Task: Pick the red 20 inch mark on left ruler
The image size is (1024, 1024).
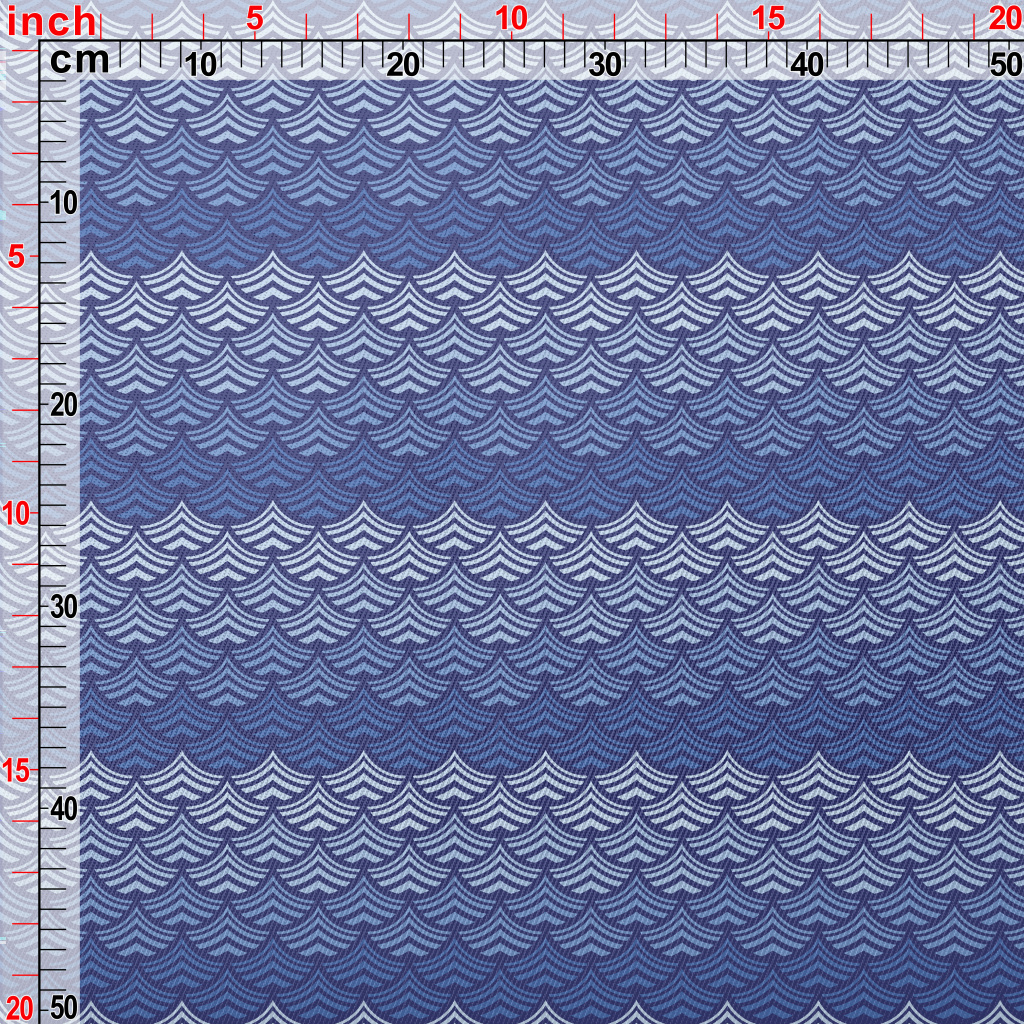Action: (18, 1006)
